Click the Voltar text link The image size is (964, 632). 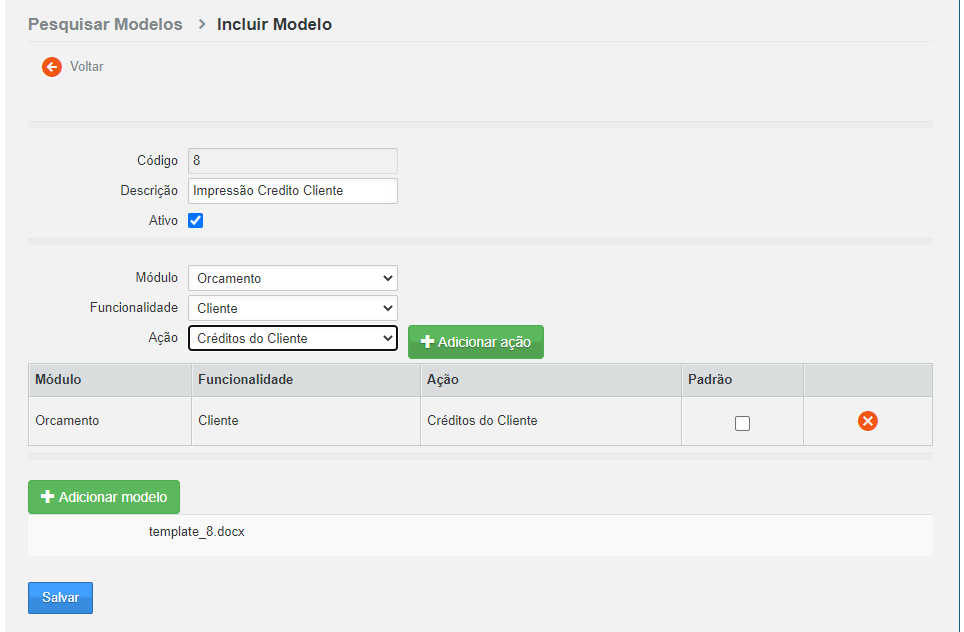[x=86, y=67]
